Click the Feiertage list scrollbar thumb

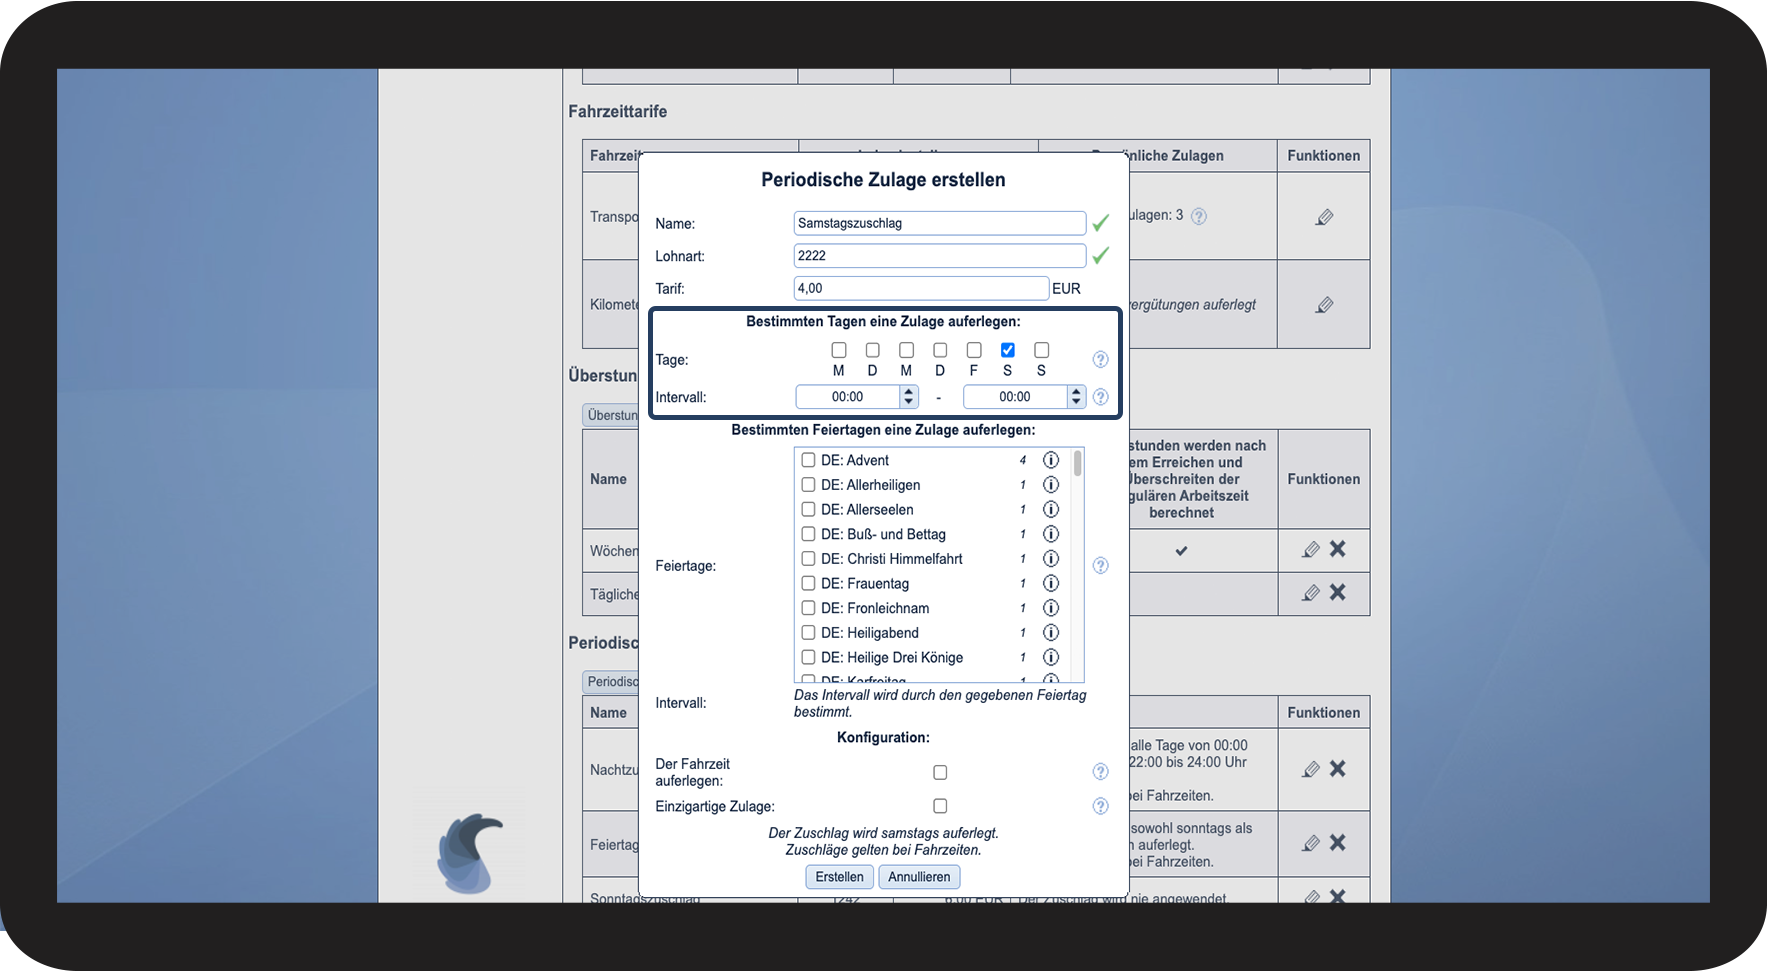(1077, 463)
